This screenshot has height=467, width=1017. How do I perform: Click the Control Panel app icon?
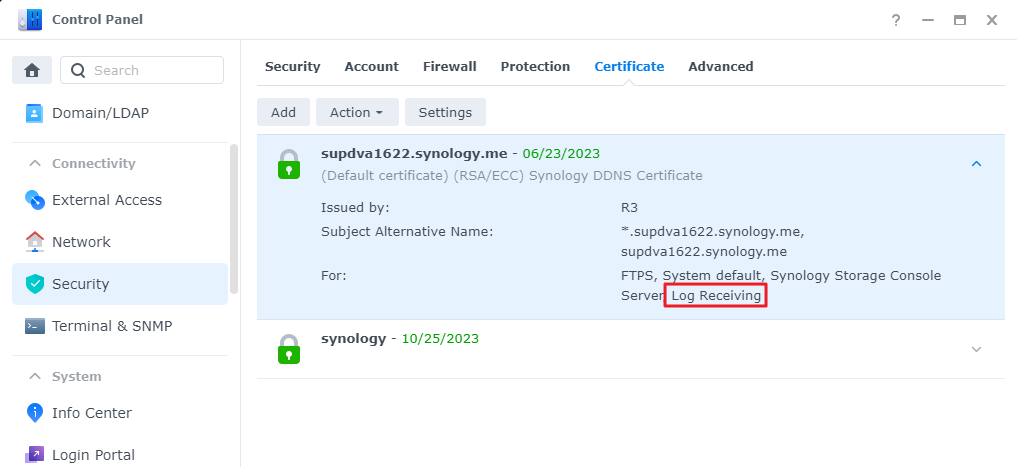(x=30, y=20)
